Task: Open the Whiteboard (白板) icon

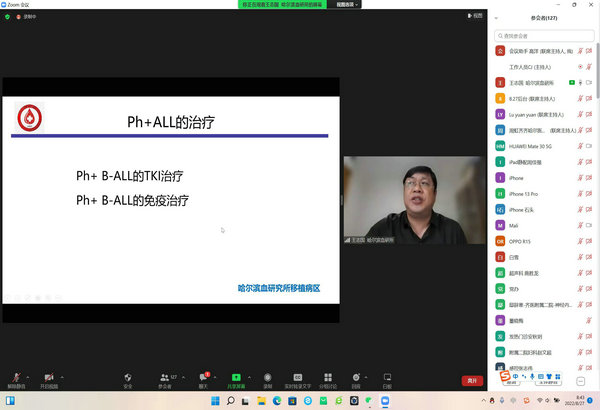Action: click(386, 377)
